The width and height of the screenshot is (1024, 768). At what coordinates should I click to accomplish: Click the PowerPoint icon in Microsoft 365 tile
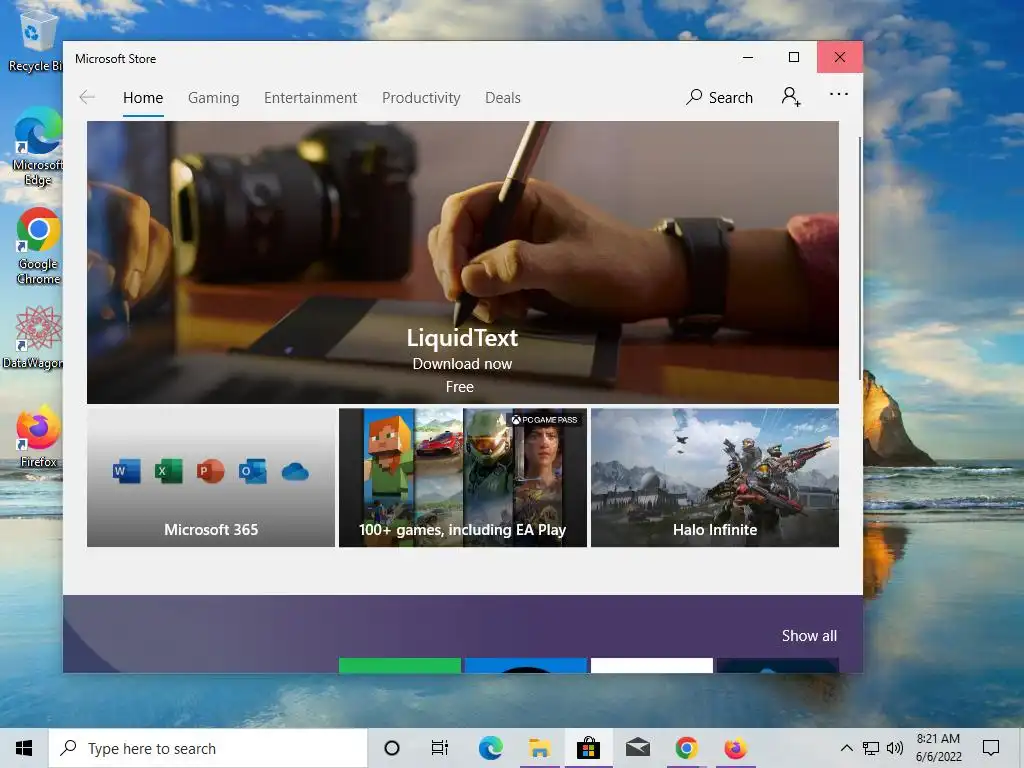(x=210, y=471)
